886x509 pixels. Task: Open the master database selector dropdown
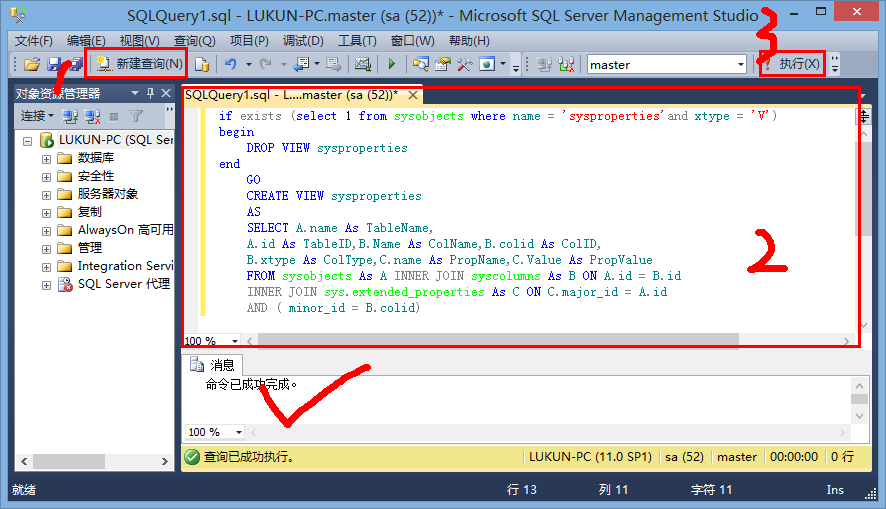point(740,64)
